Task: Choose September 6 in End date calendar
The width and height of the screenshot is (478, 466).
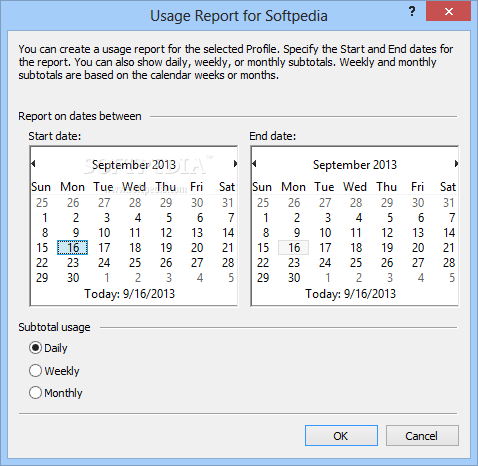Action: [x=421, y=218]
